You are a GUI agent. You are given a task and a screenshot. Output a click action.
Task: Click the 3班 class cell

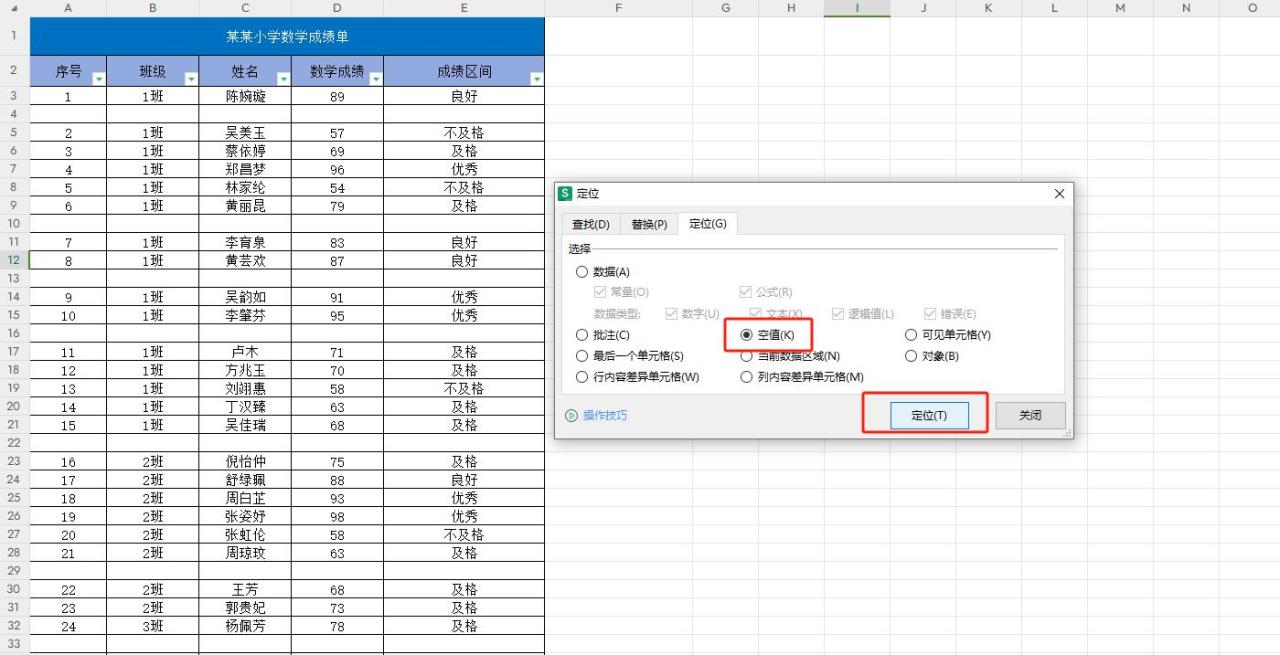pyautogui.click(x=152, y=626)
